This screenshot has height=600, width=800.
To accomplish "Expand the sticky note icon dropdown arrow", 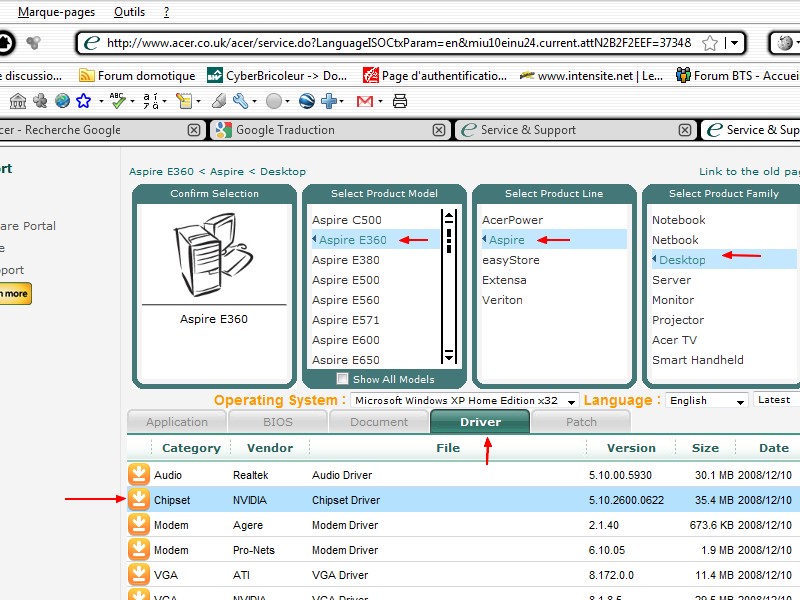I will (x=198, y=102).
